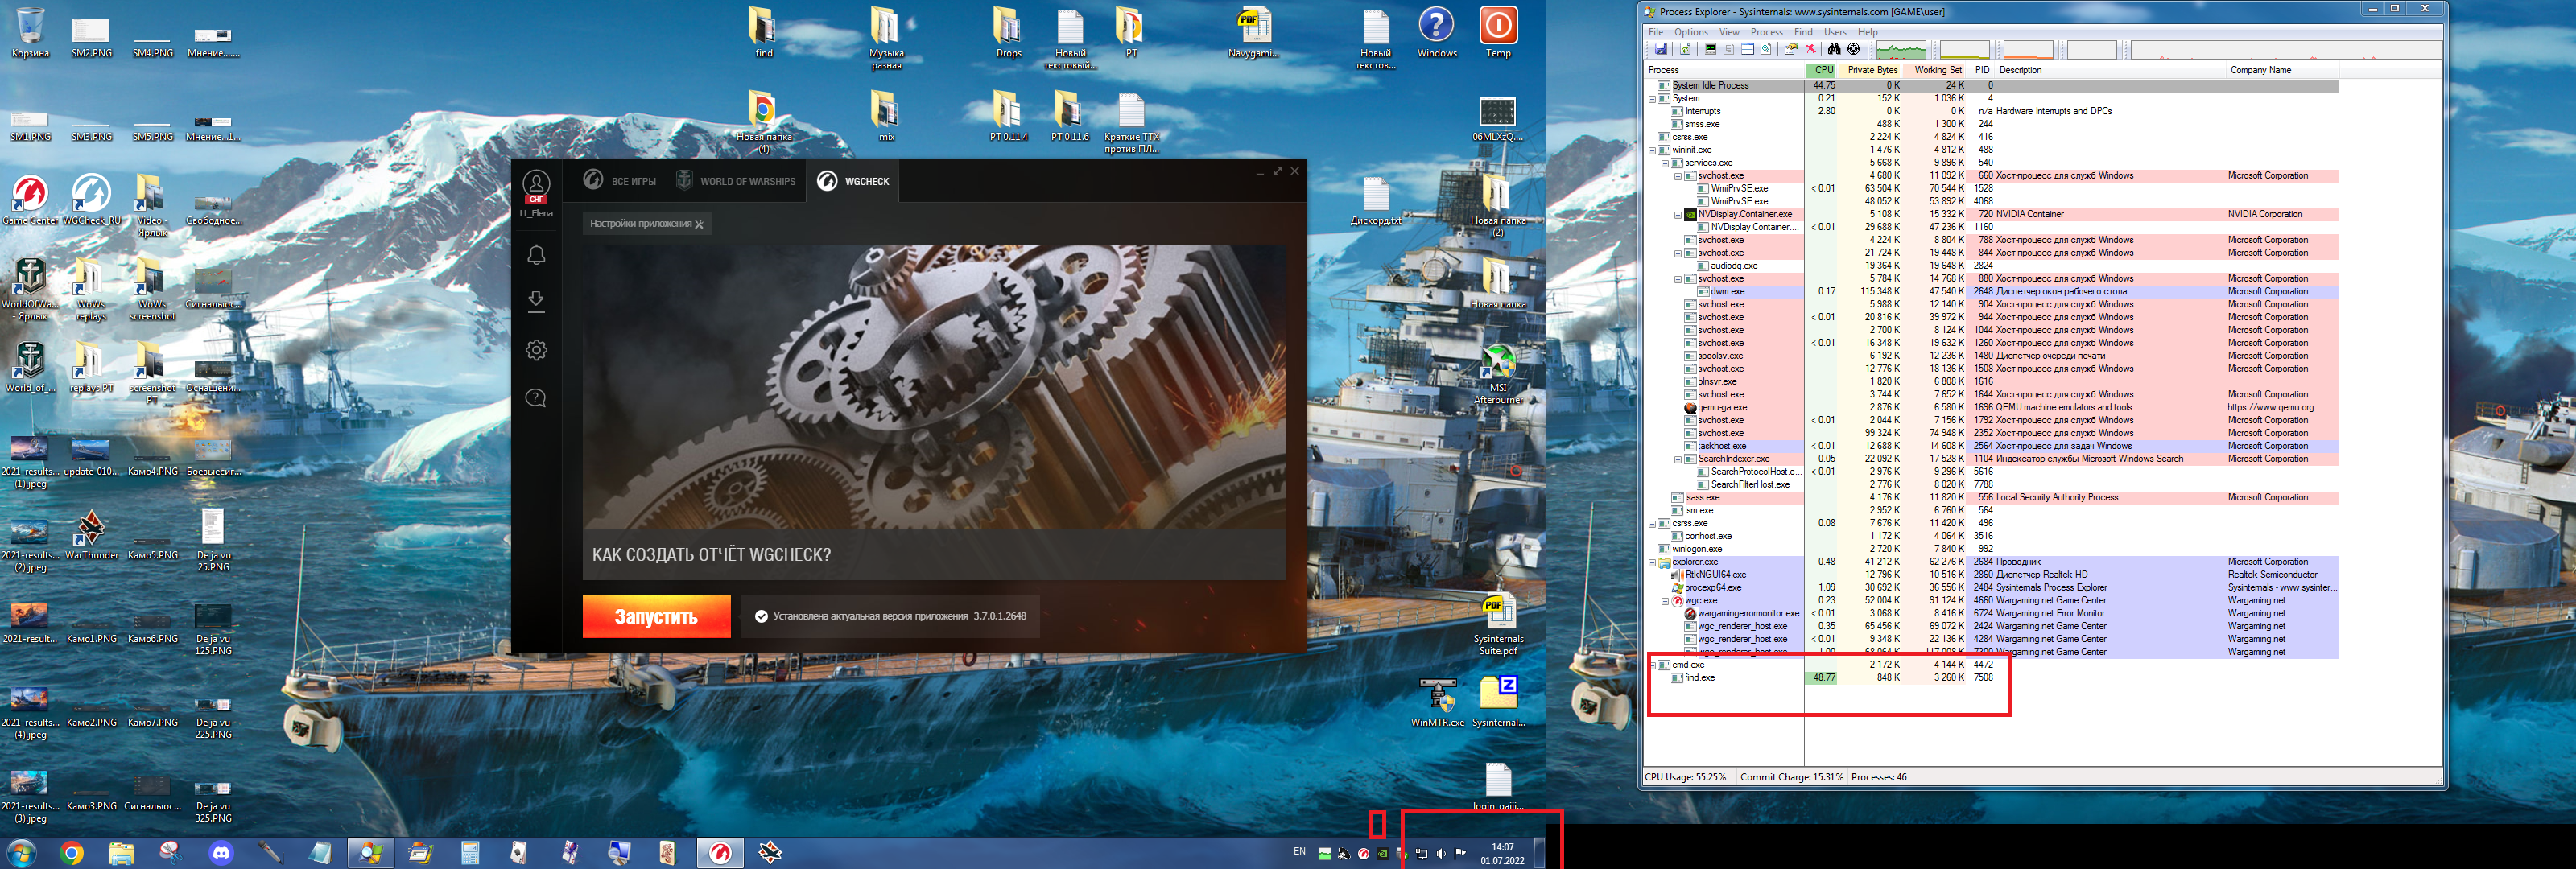Sort by Working Set column header
This screenshot has height=869, width=2576.
1935,70
